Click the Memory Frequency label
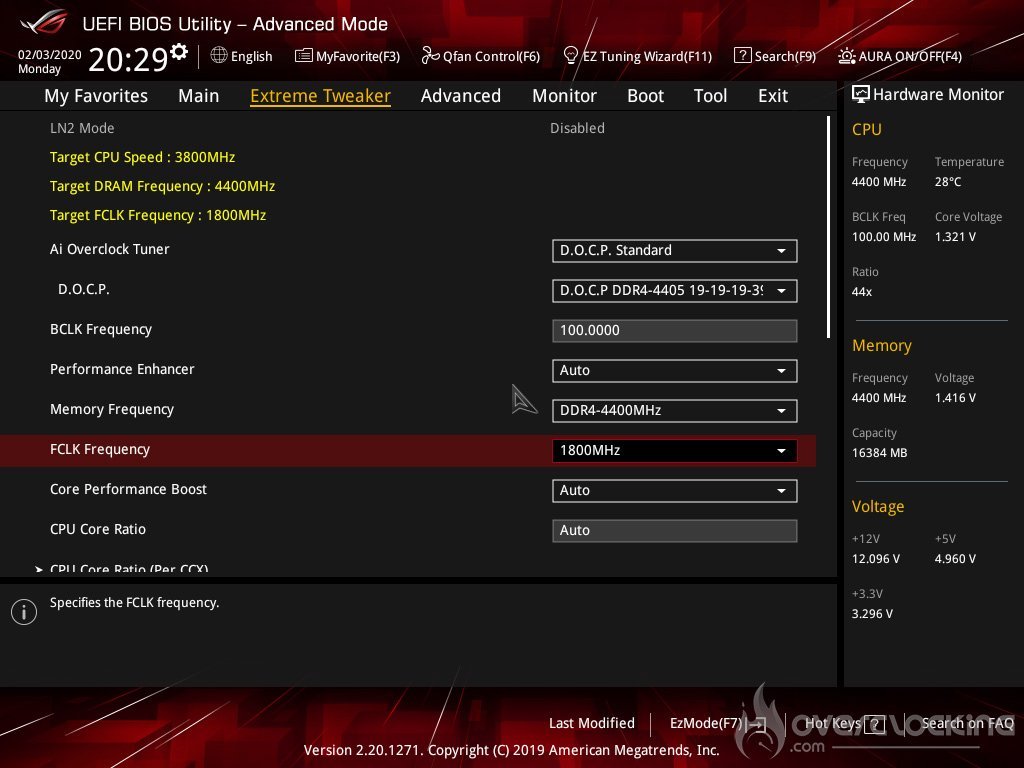This screenshot has height=768, width=1024. click(112, 409)
